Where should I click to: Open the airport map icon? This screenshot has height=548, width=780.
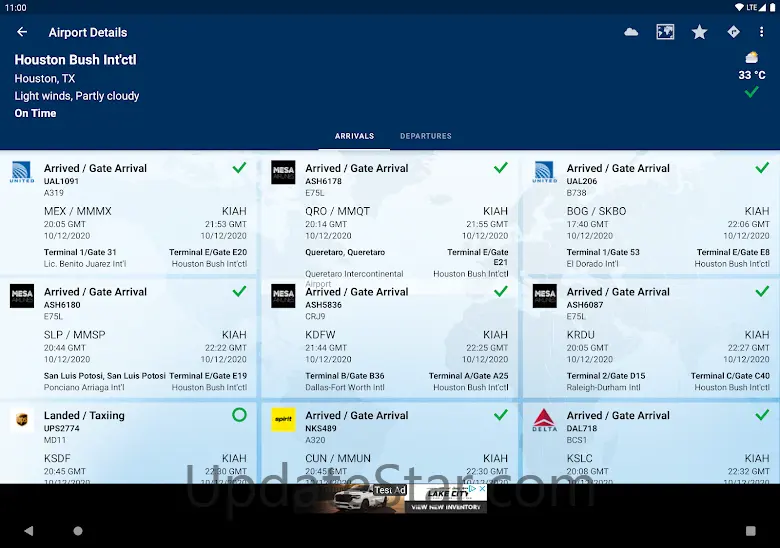[x=665, y=32]
